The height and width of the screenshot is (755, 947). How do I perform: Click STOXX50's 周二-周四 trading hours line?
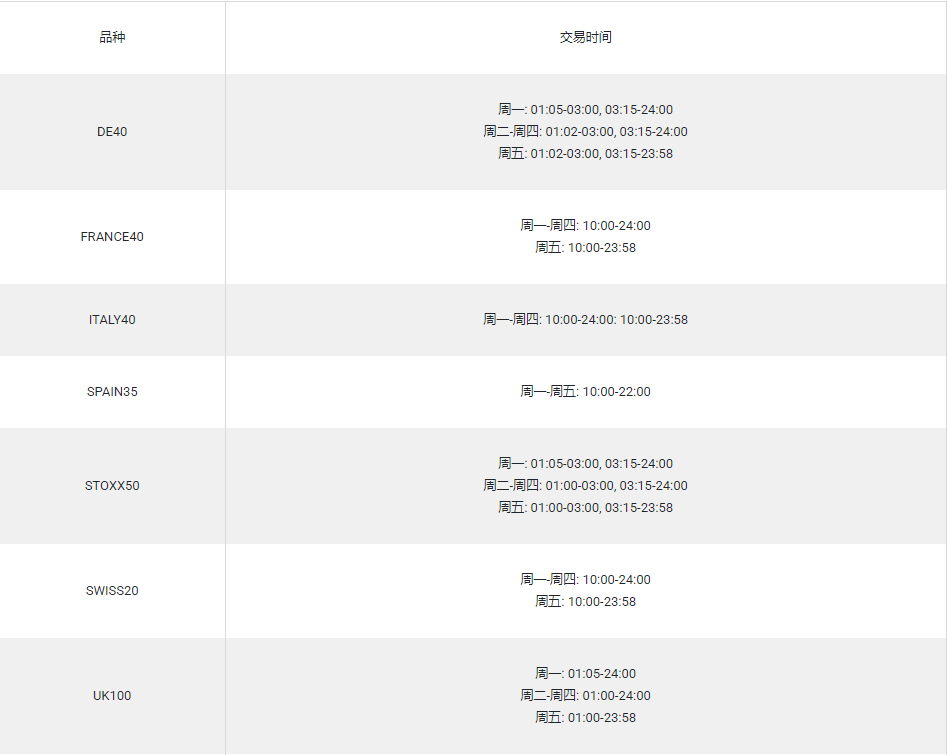(585, 486)
